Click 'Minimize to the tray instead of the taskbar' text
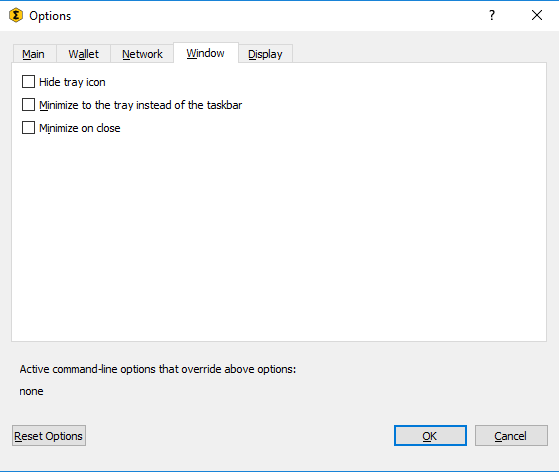 (140, 105)
